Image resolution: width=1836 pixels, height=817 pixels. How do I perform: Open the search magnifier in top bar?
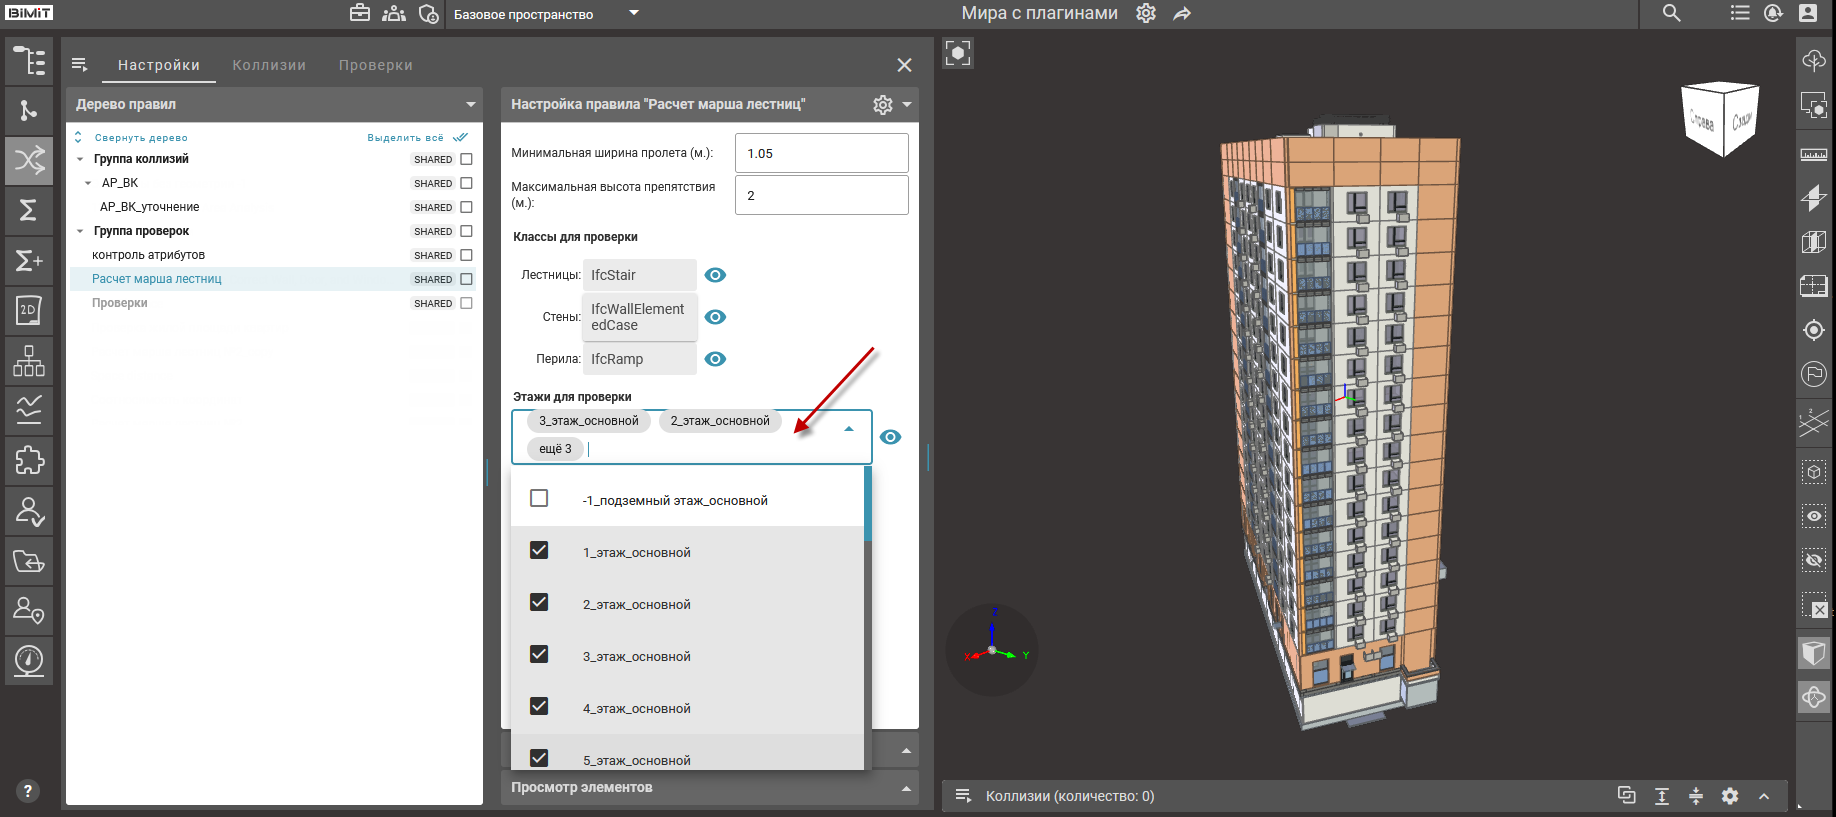[x=1671, y=13]
